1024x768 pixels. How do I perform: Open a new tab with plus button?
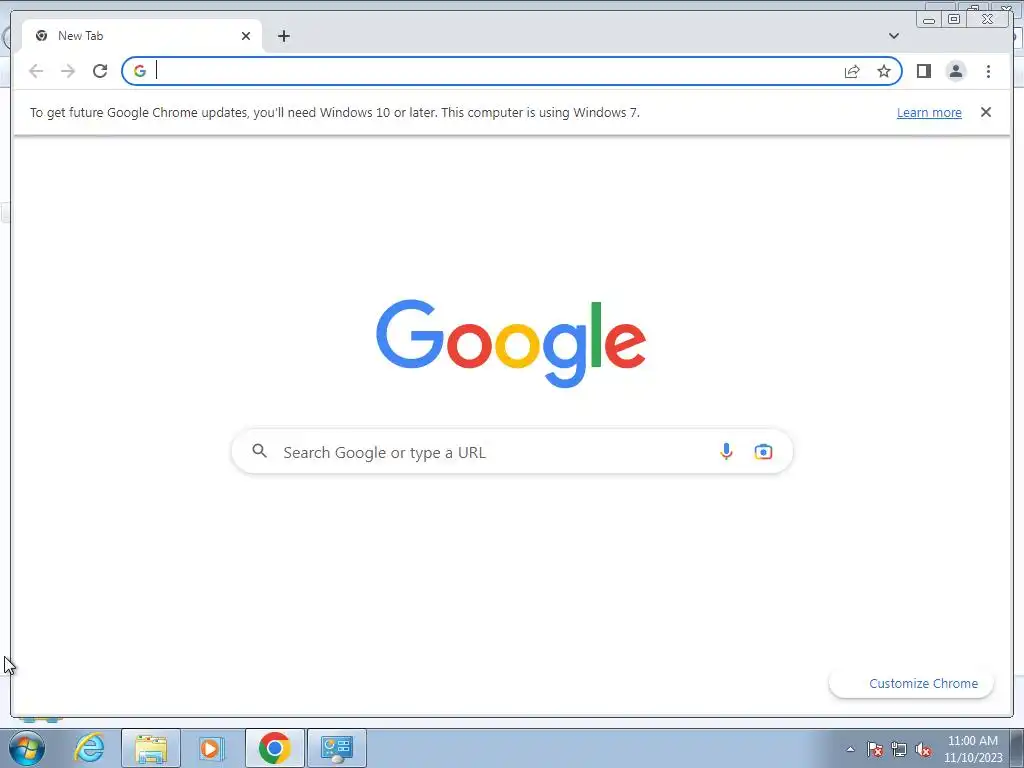point(283,36)
